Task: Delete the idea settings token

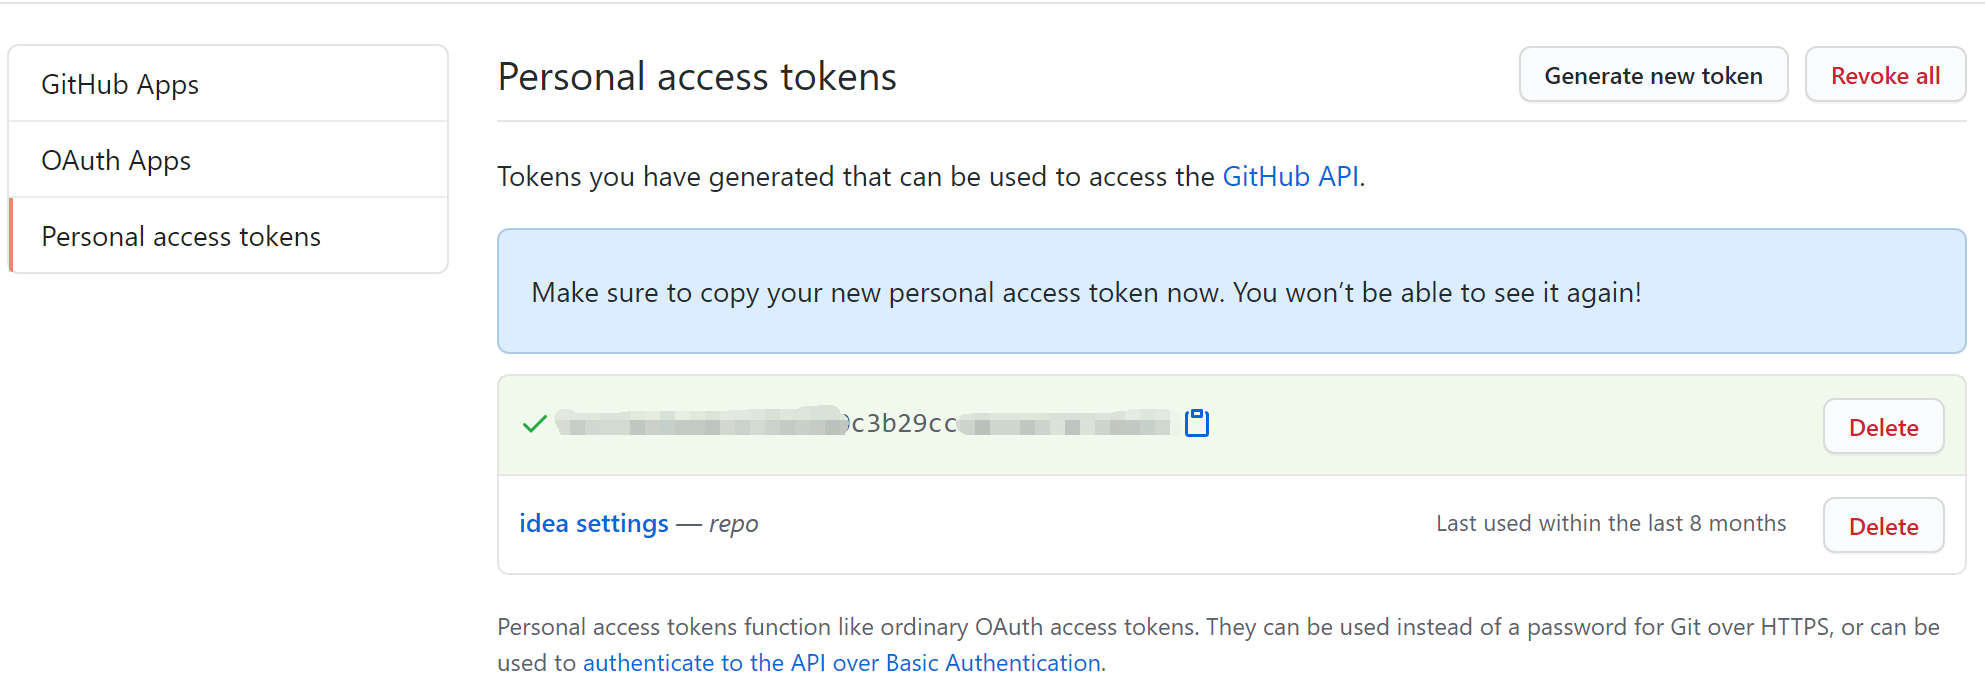Action: click(x=1883, y=526)
